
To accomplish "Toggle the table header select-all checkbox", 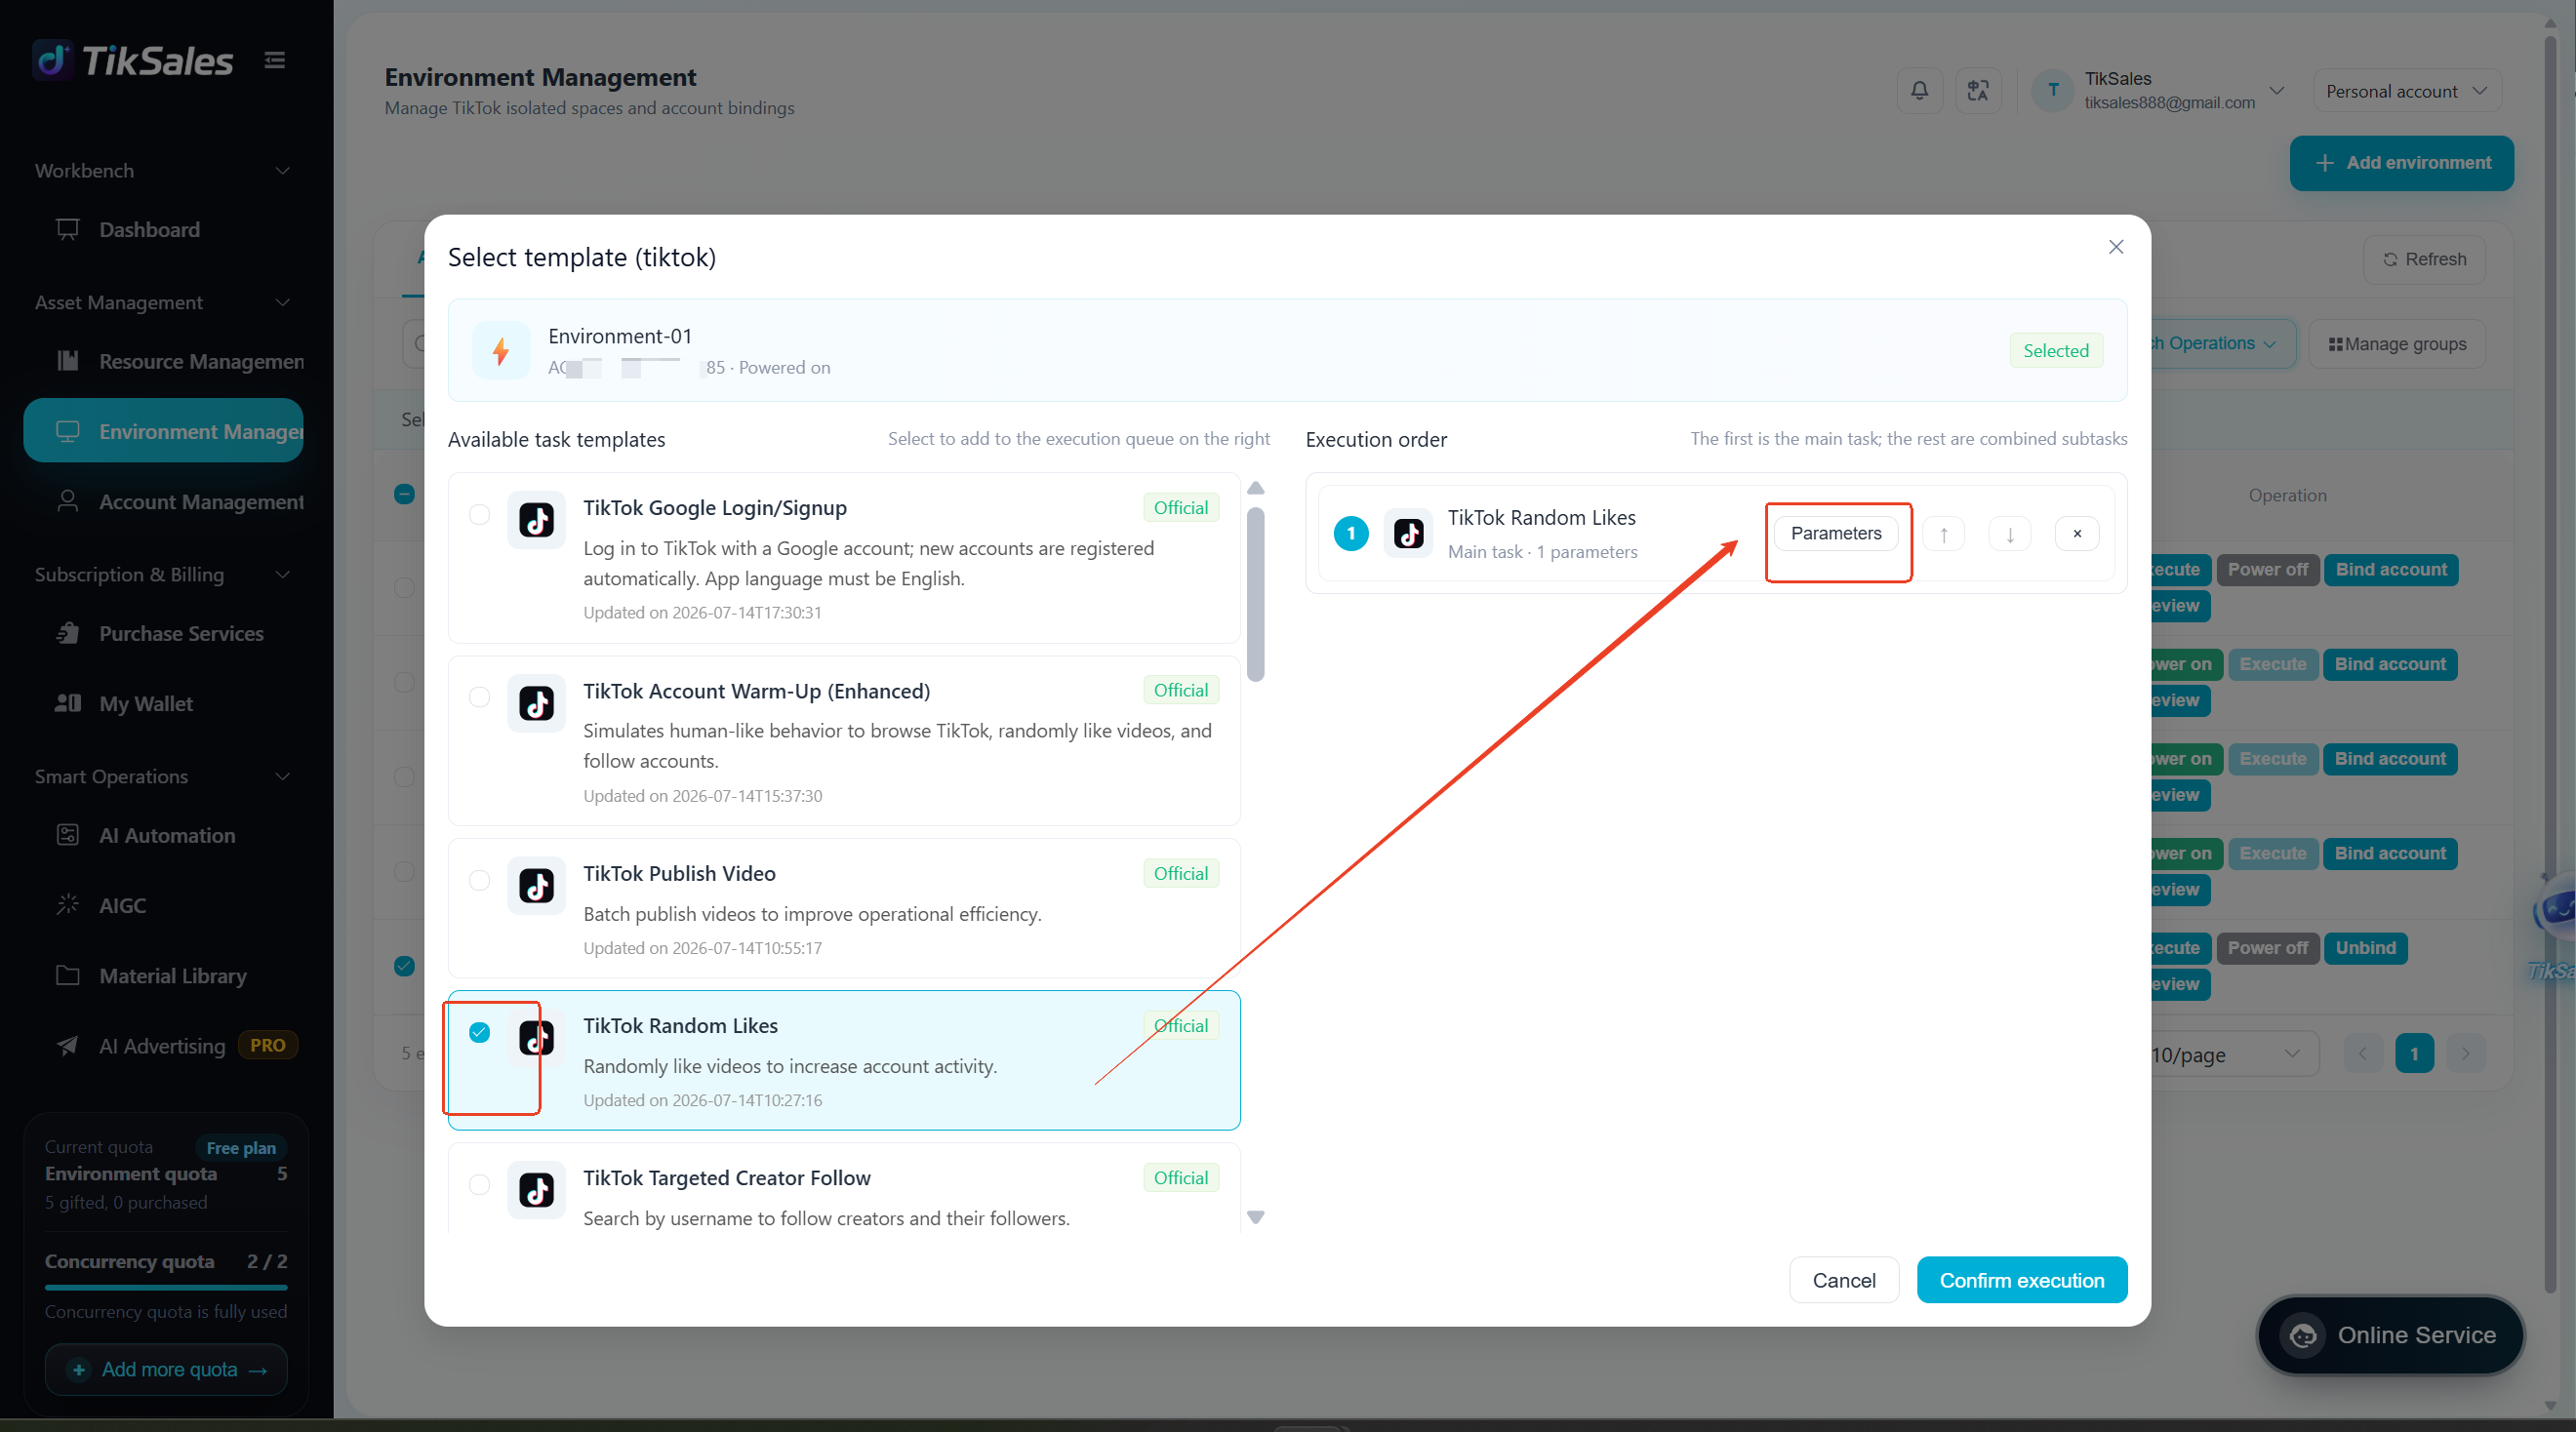I will click(x=404, y=494).
